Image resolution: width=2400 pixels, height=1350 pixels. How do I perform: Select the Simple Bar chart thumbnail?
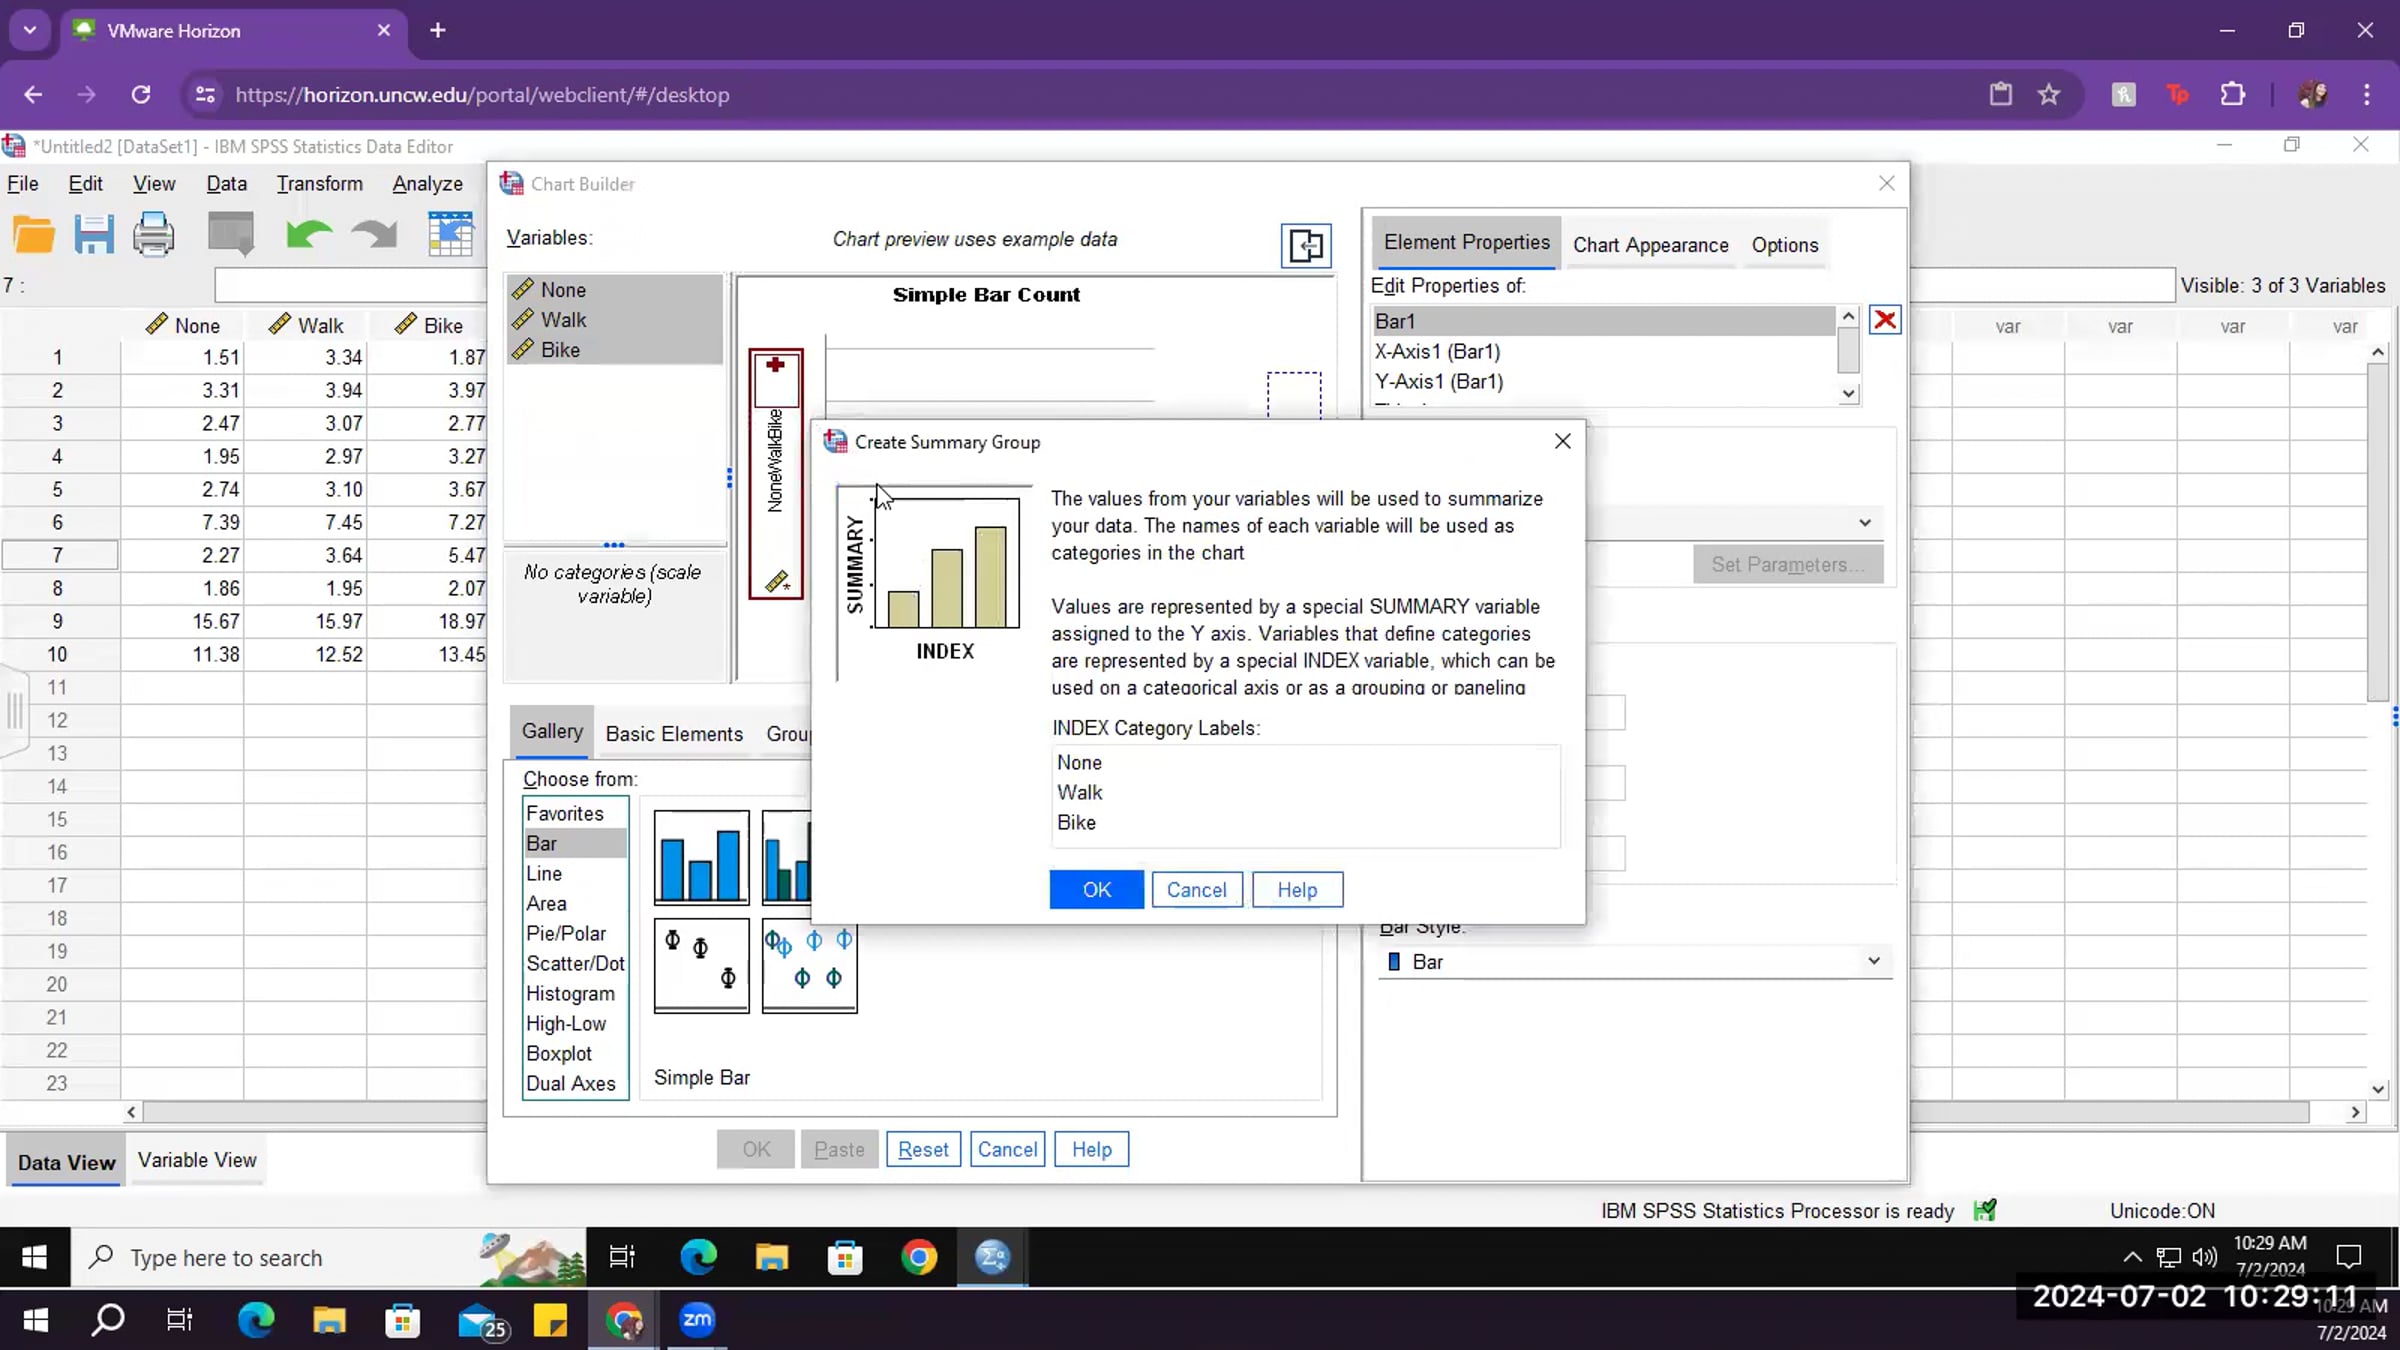point(701,857)
